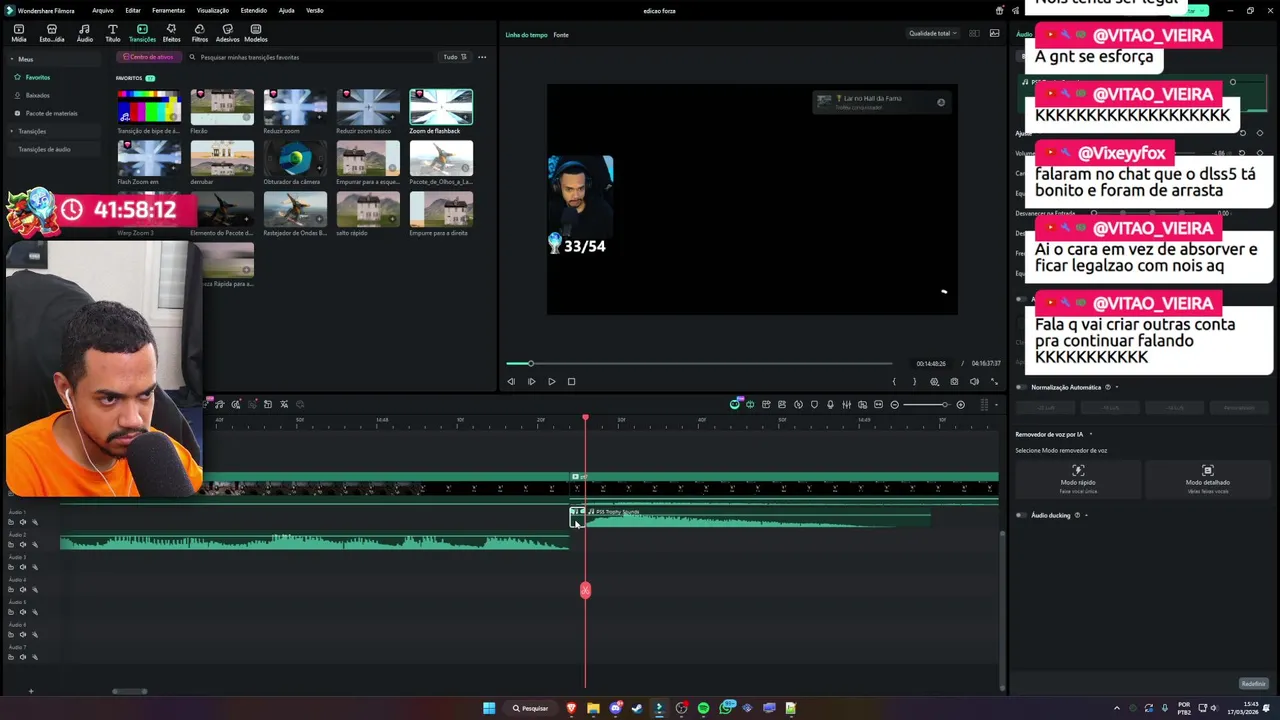Click the scissors split button on playhead
This screenshot has width=1280, height=720.
pos(585,590)
